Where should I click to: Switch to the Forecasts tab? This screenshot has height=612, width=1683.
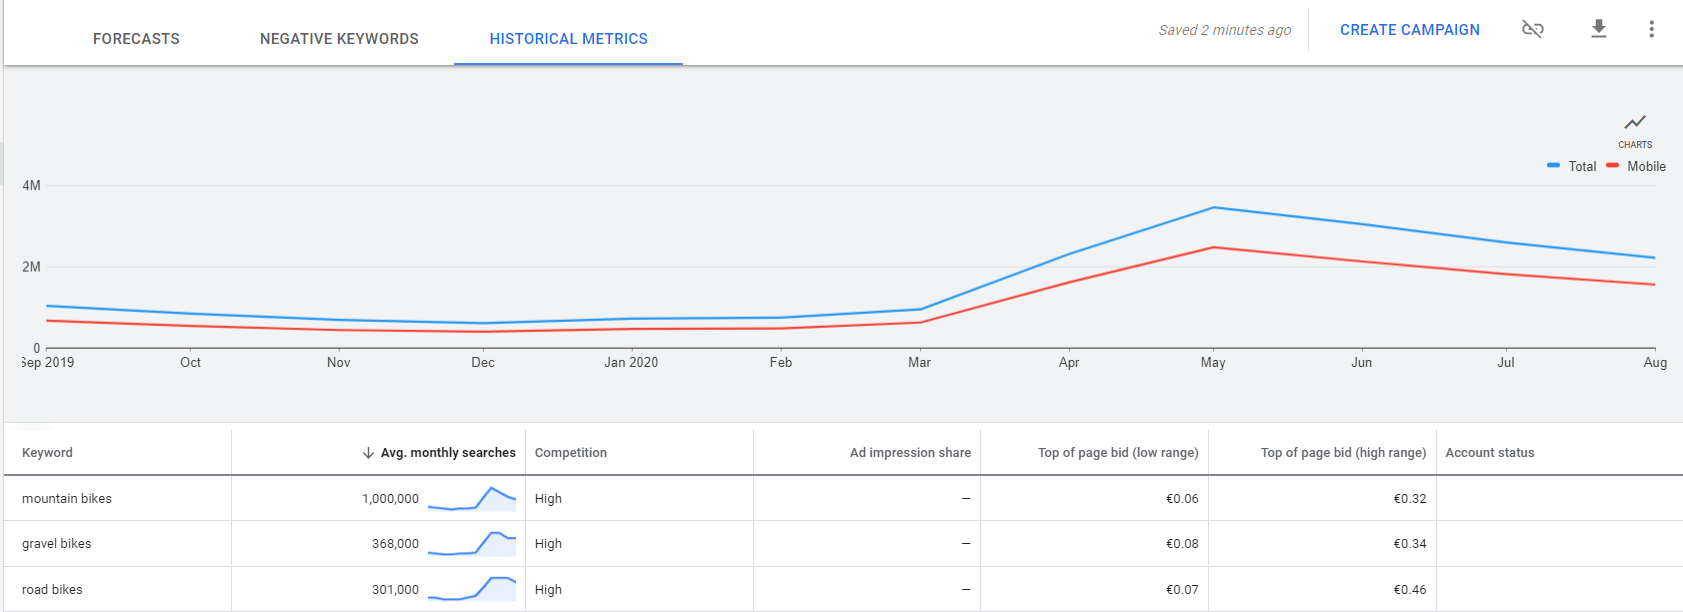click(x=136, y=39)
